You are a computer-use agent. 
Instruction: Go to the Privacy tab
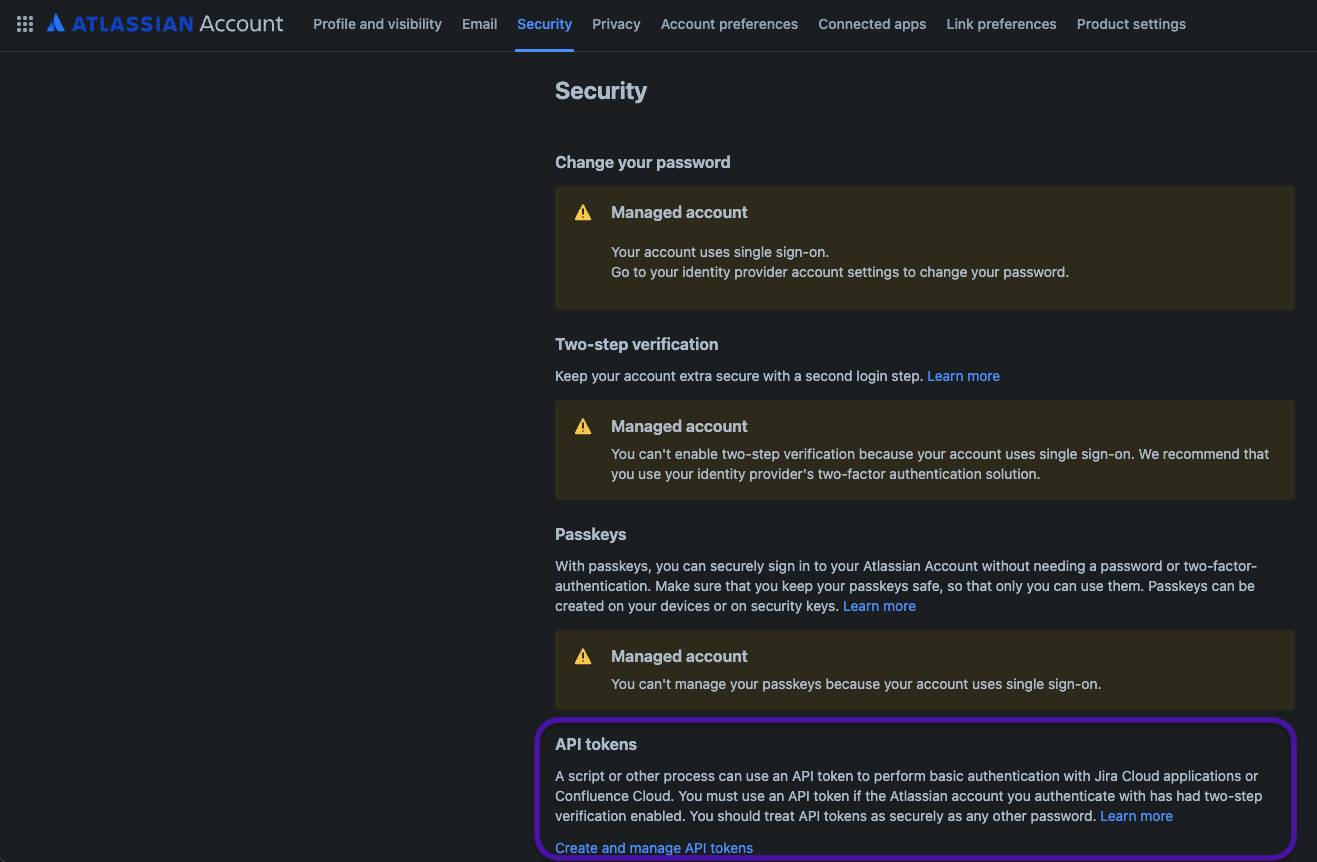tap(616, 24)
